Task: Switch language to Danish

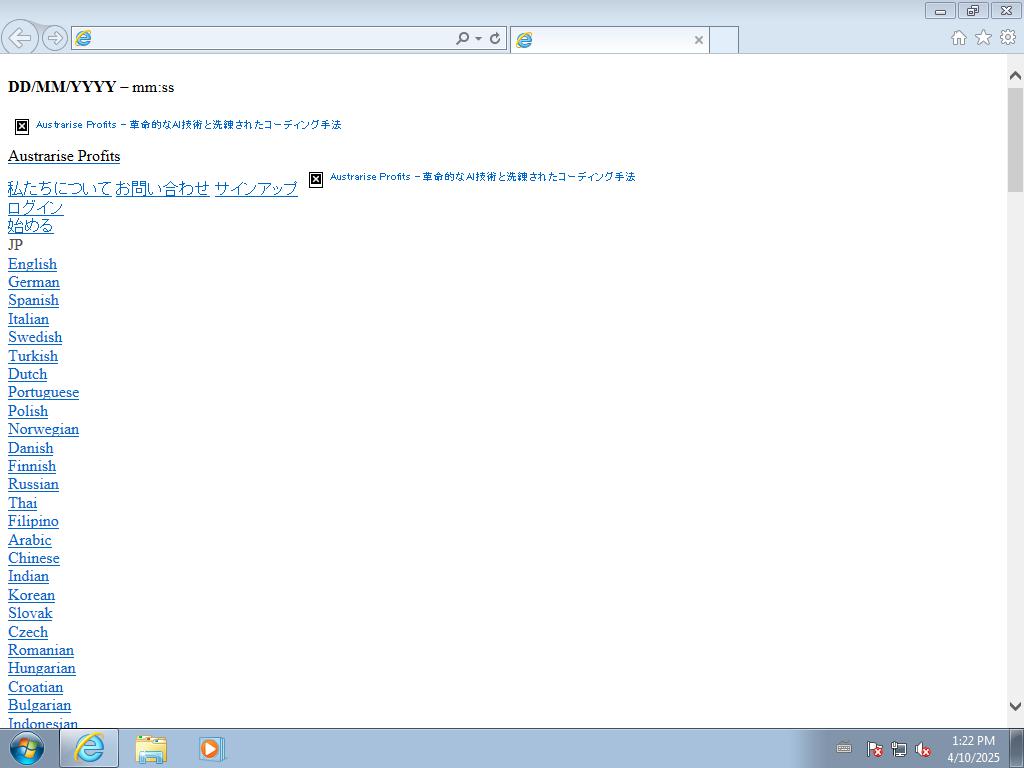Action: click(31, 448)
